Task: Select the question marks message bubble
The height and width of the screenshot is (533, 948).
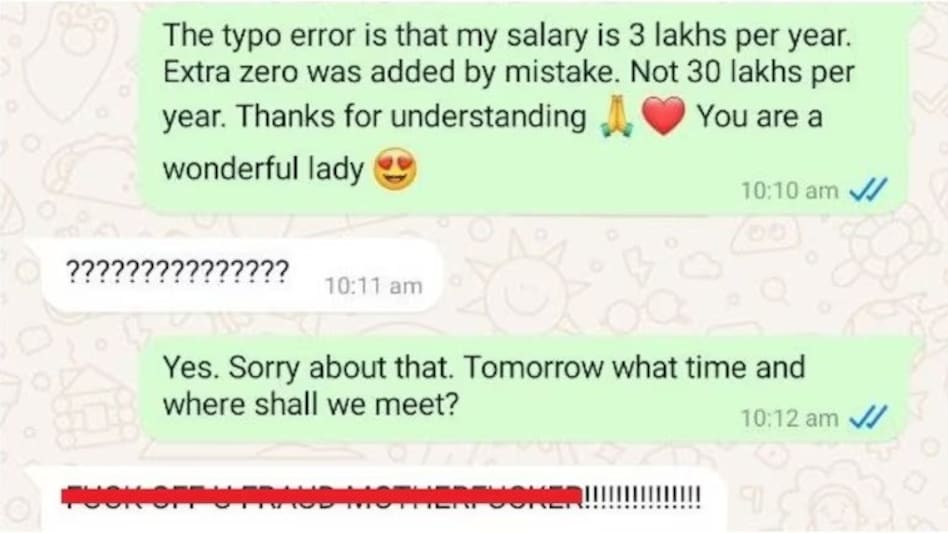Action: (244, 276)
